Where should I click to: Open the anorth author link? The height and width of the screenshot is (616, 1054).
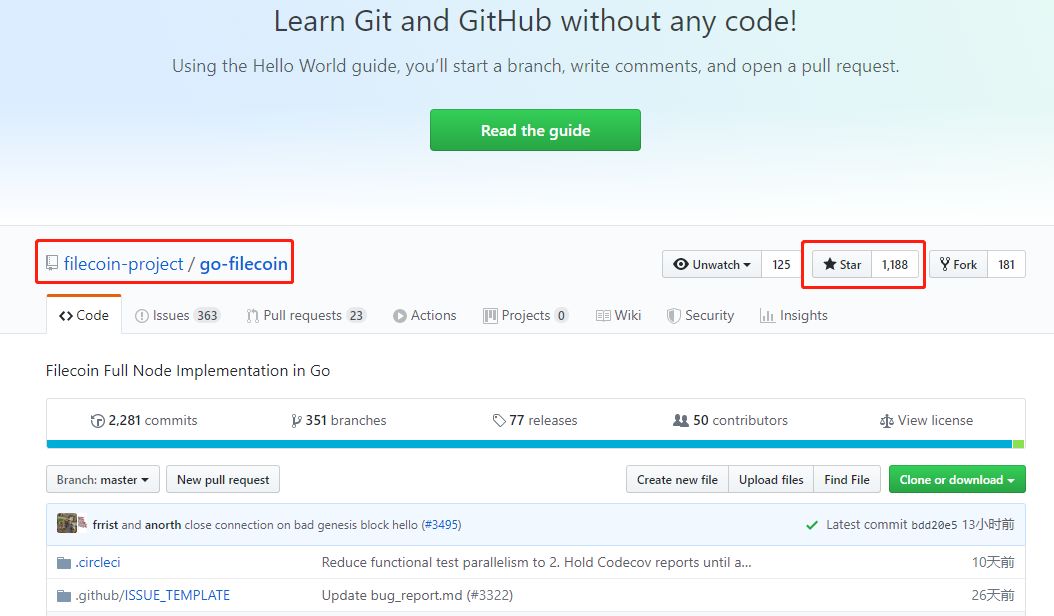click(163, 525)
